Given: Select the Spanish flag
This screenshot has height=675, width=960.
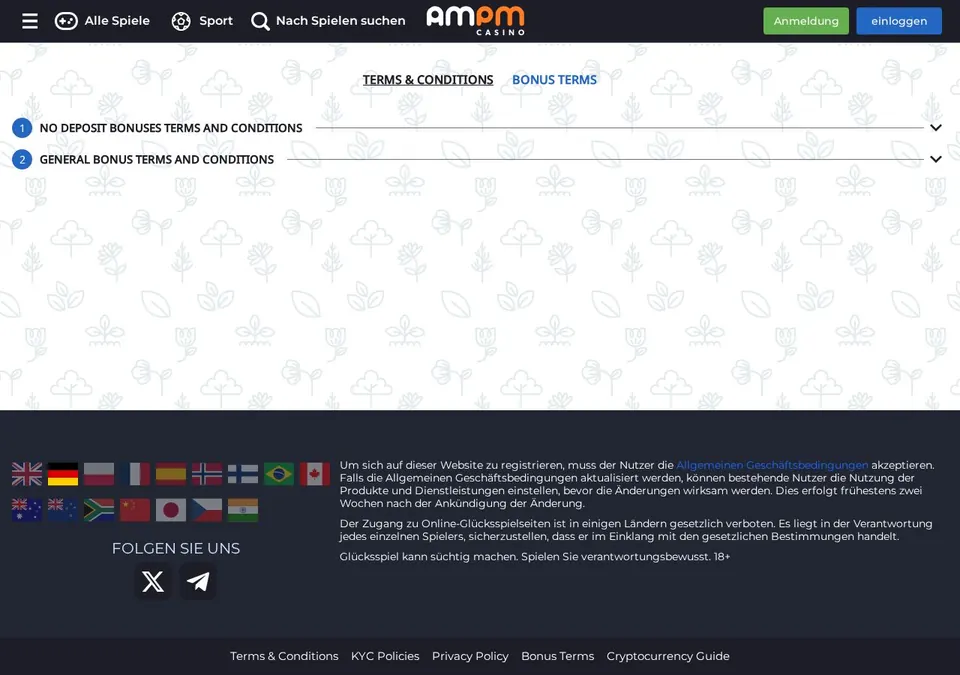Looking at the screenshot, I should (171, 474).
